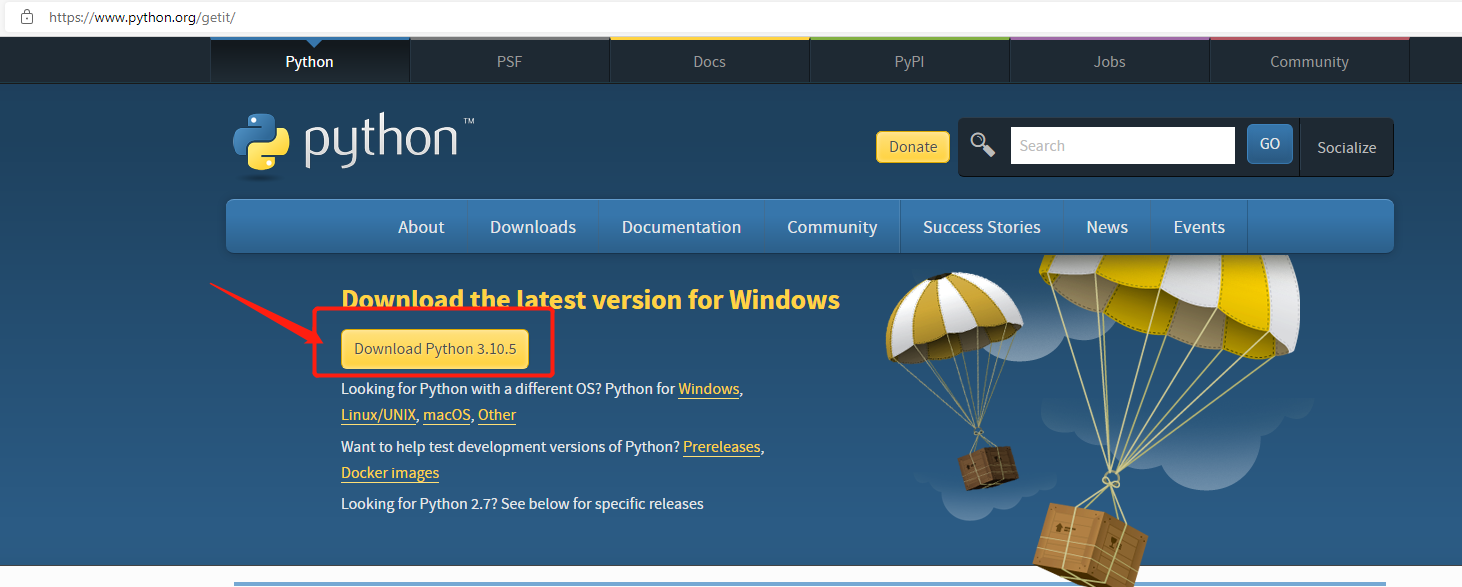Open the Prereleases link
Viewport: 1462px width, 587px height.
[722, 447]
